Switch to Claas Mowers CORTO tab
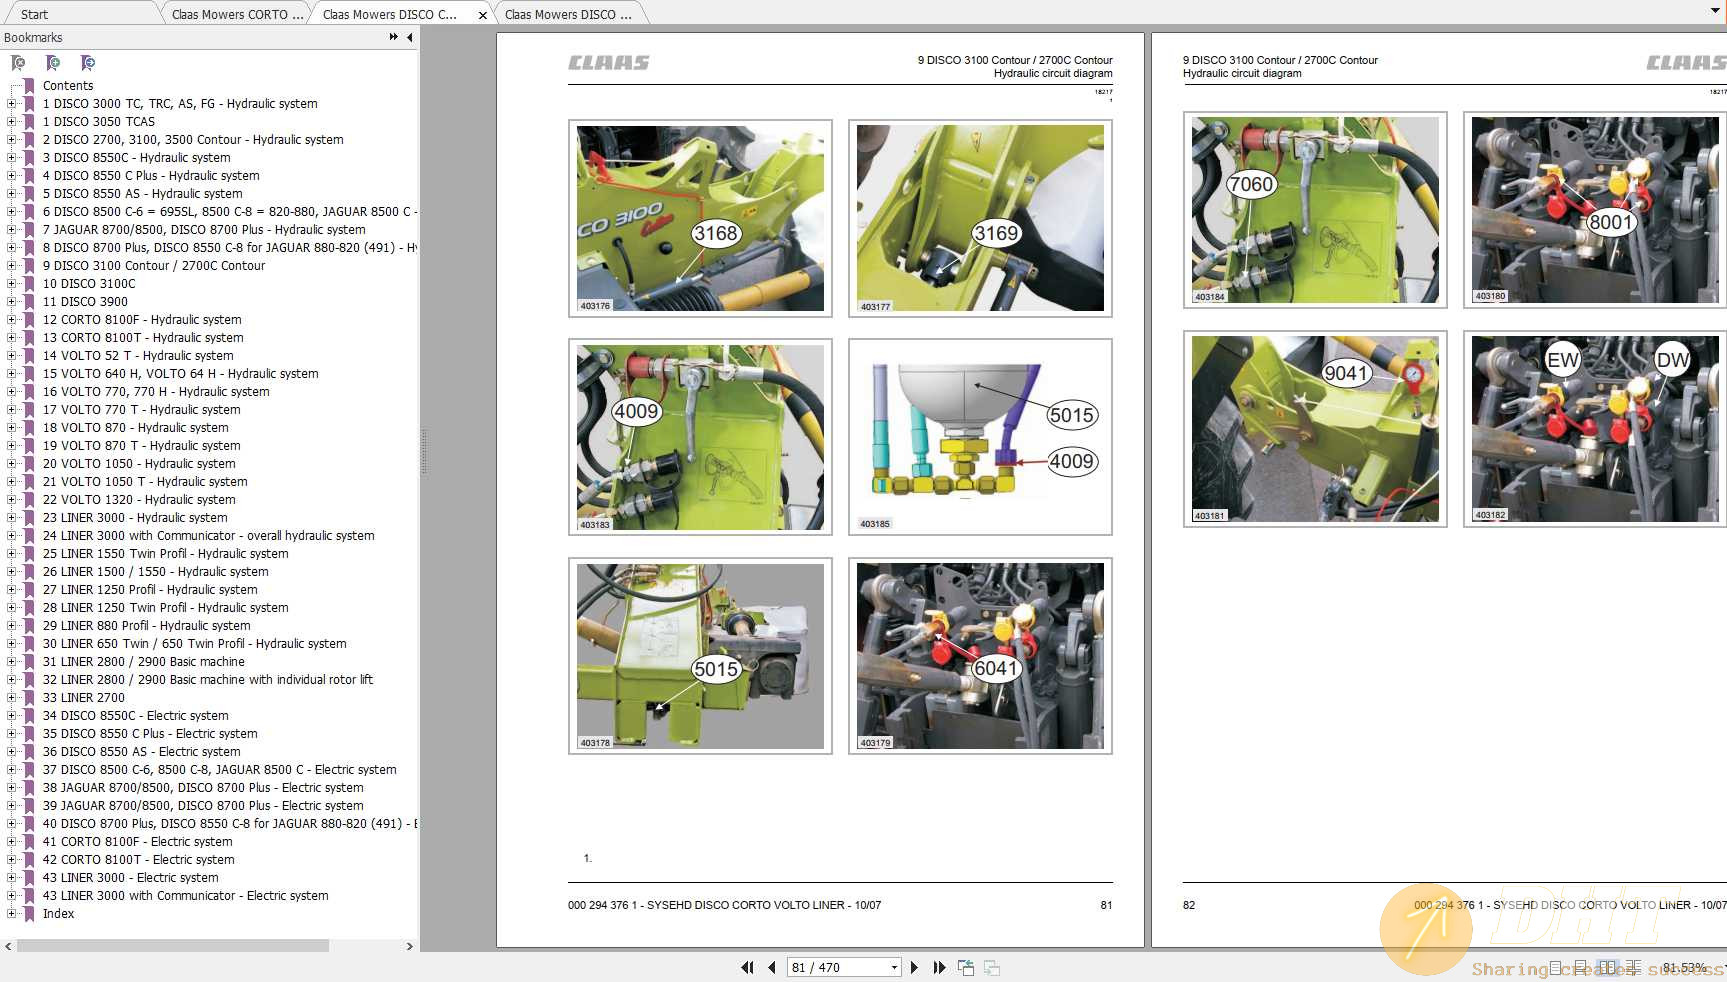The width and height of the screenshot is (1727, 982). pos(237,15)
